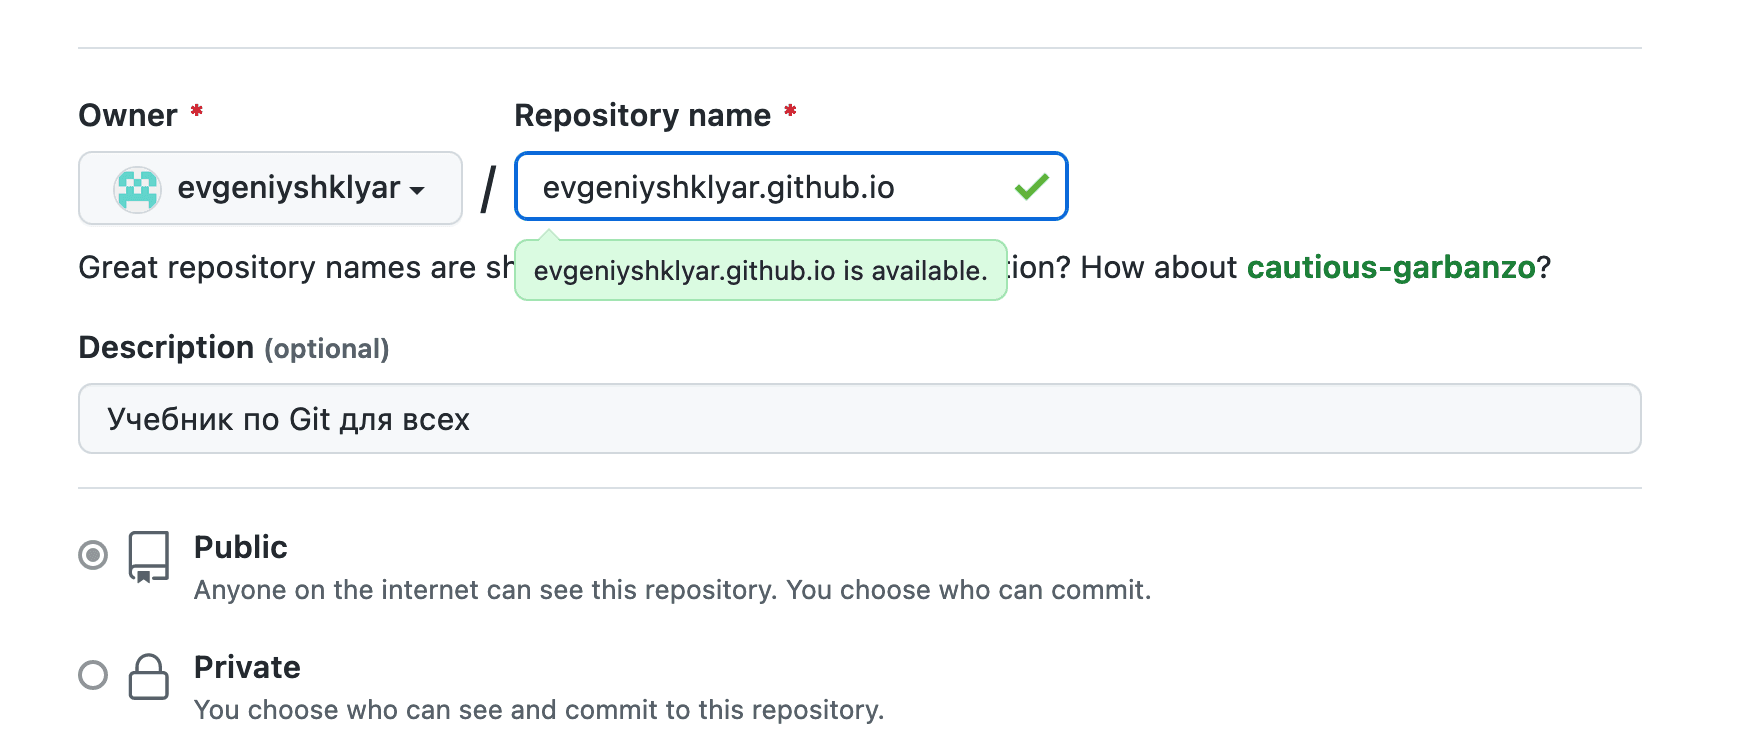Screen dimensions: 1740x756
Task: Click the green availability checkmark icon
Action: tap(1031, 186)
